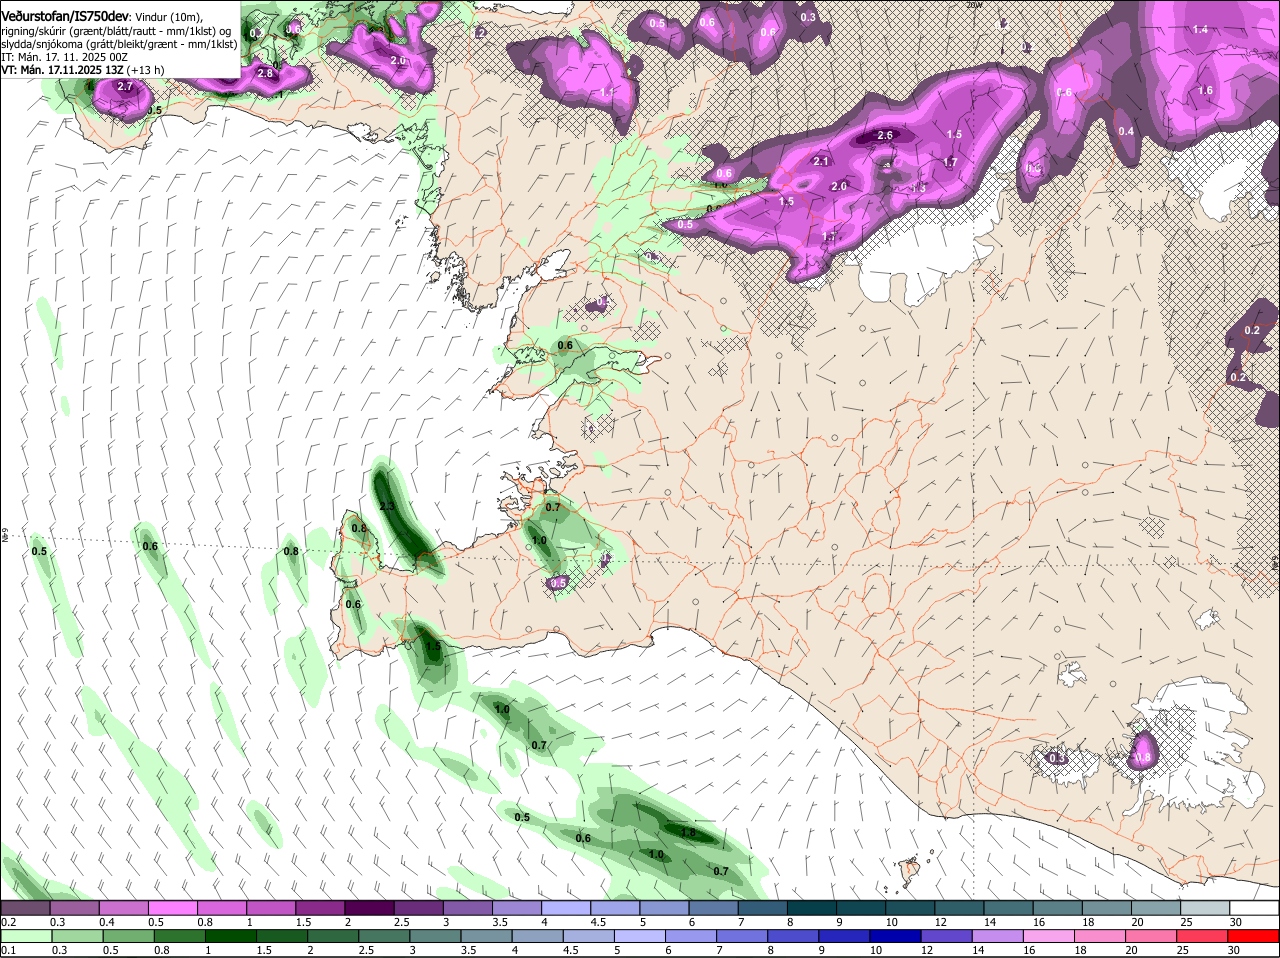Click the IT: Mán. 17. 11. 2025 00Z line
The image size is (1280, 958).
click(x=65, y=57)
